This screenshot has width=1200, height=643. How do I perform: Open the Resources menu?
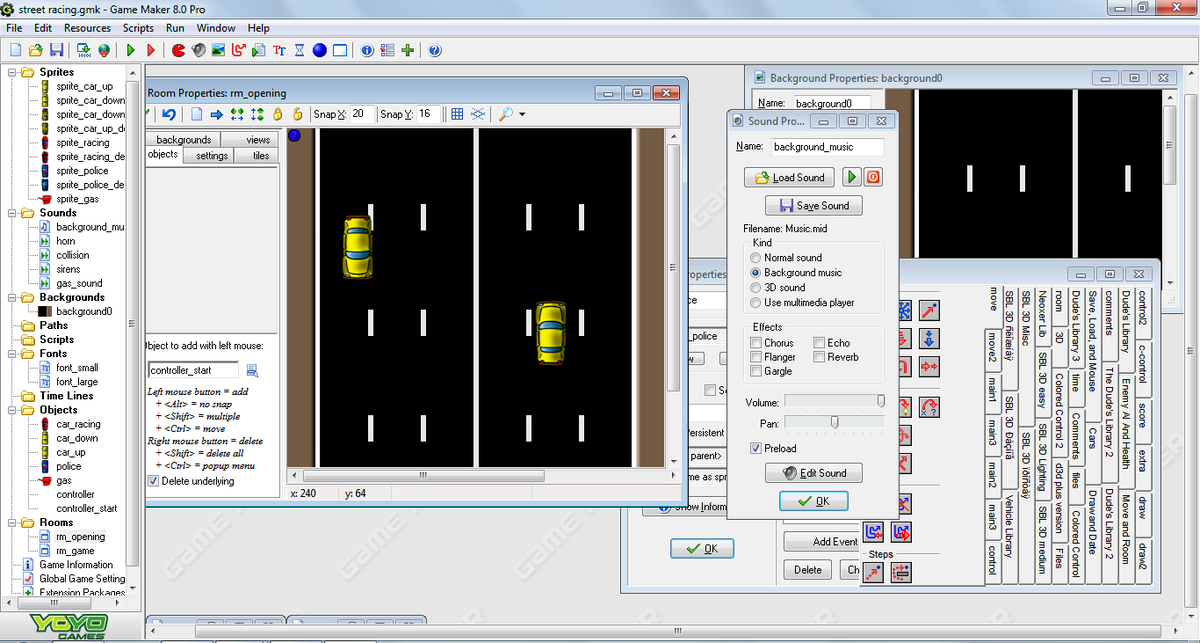(87, 28)
